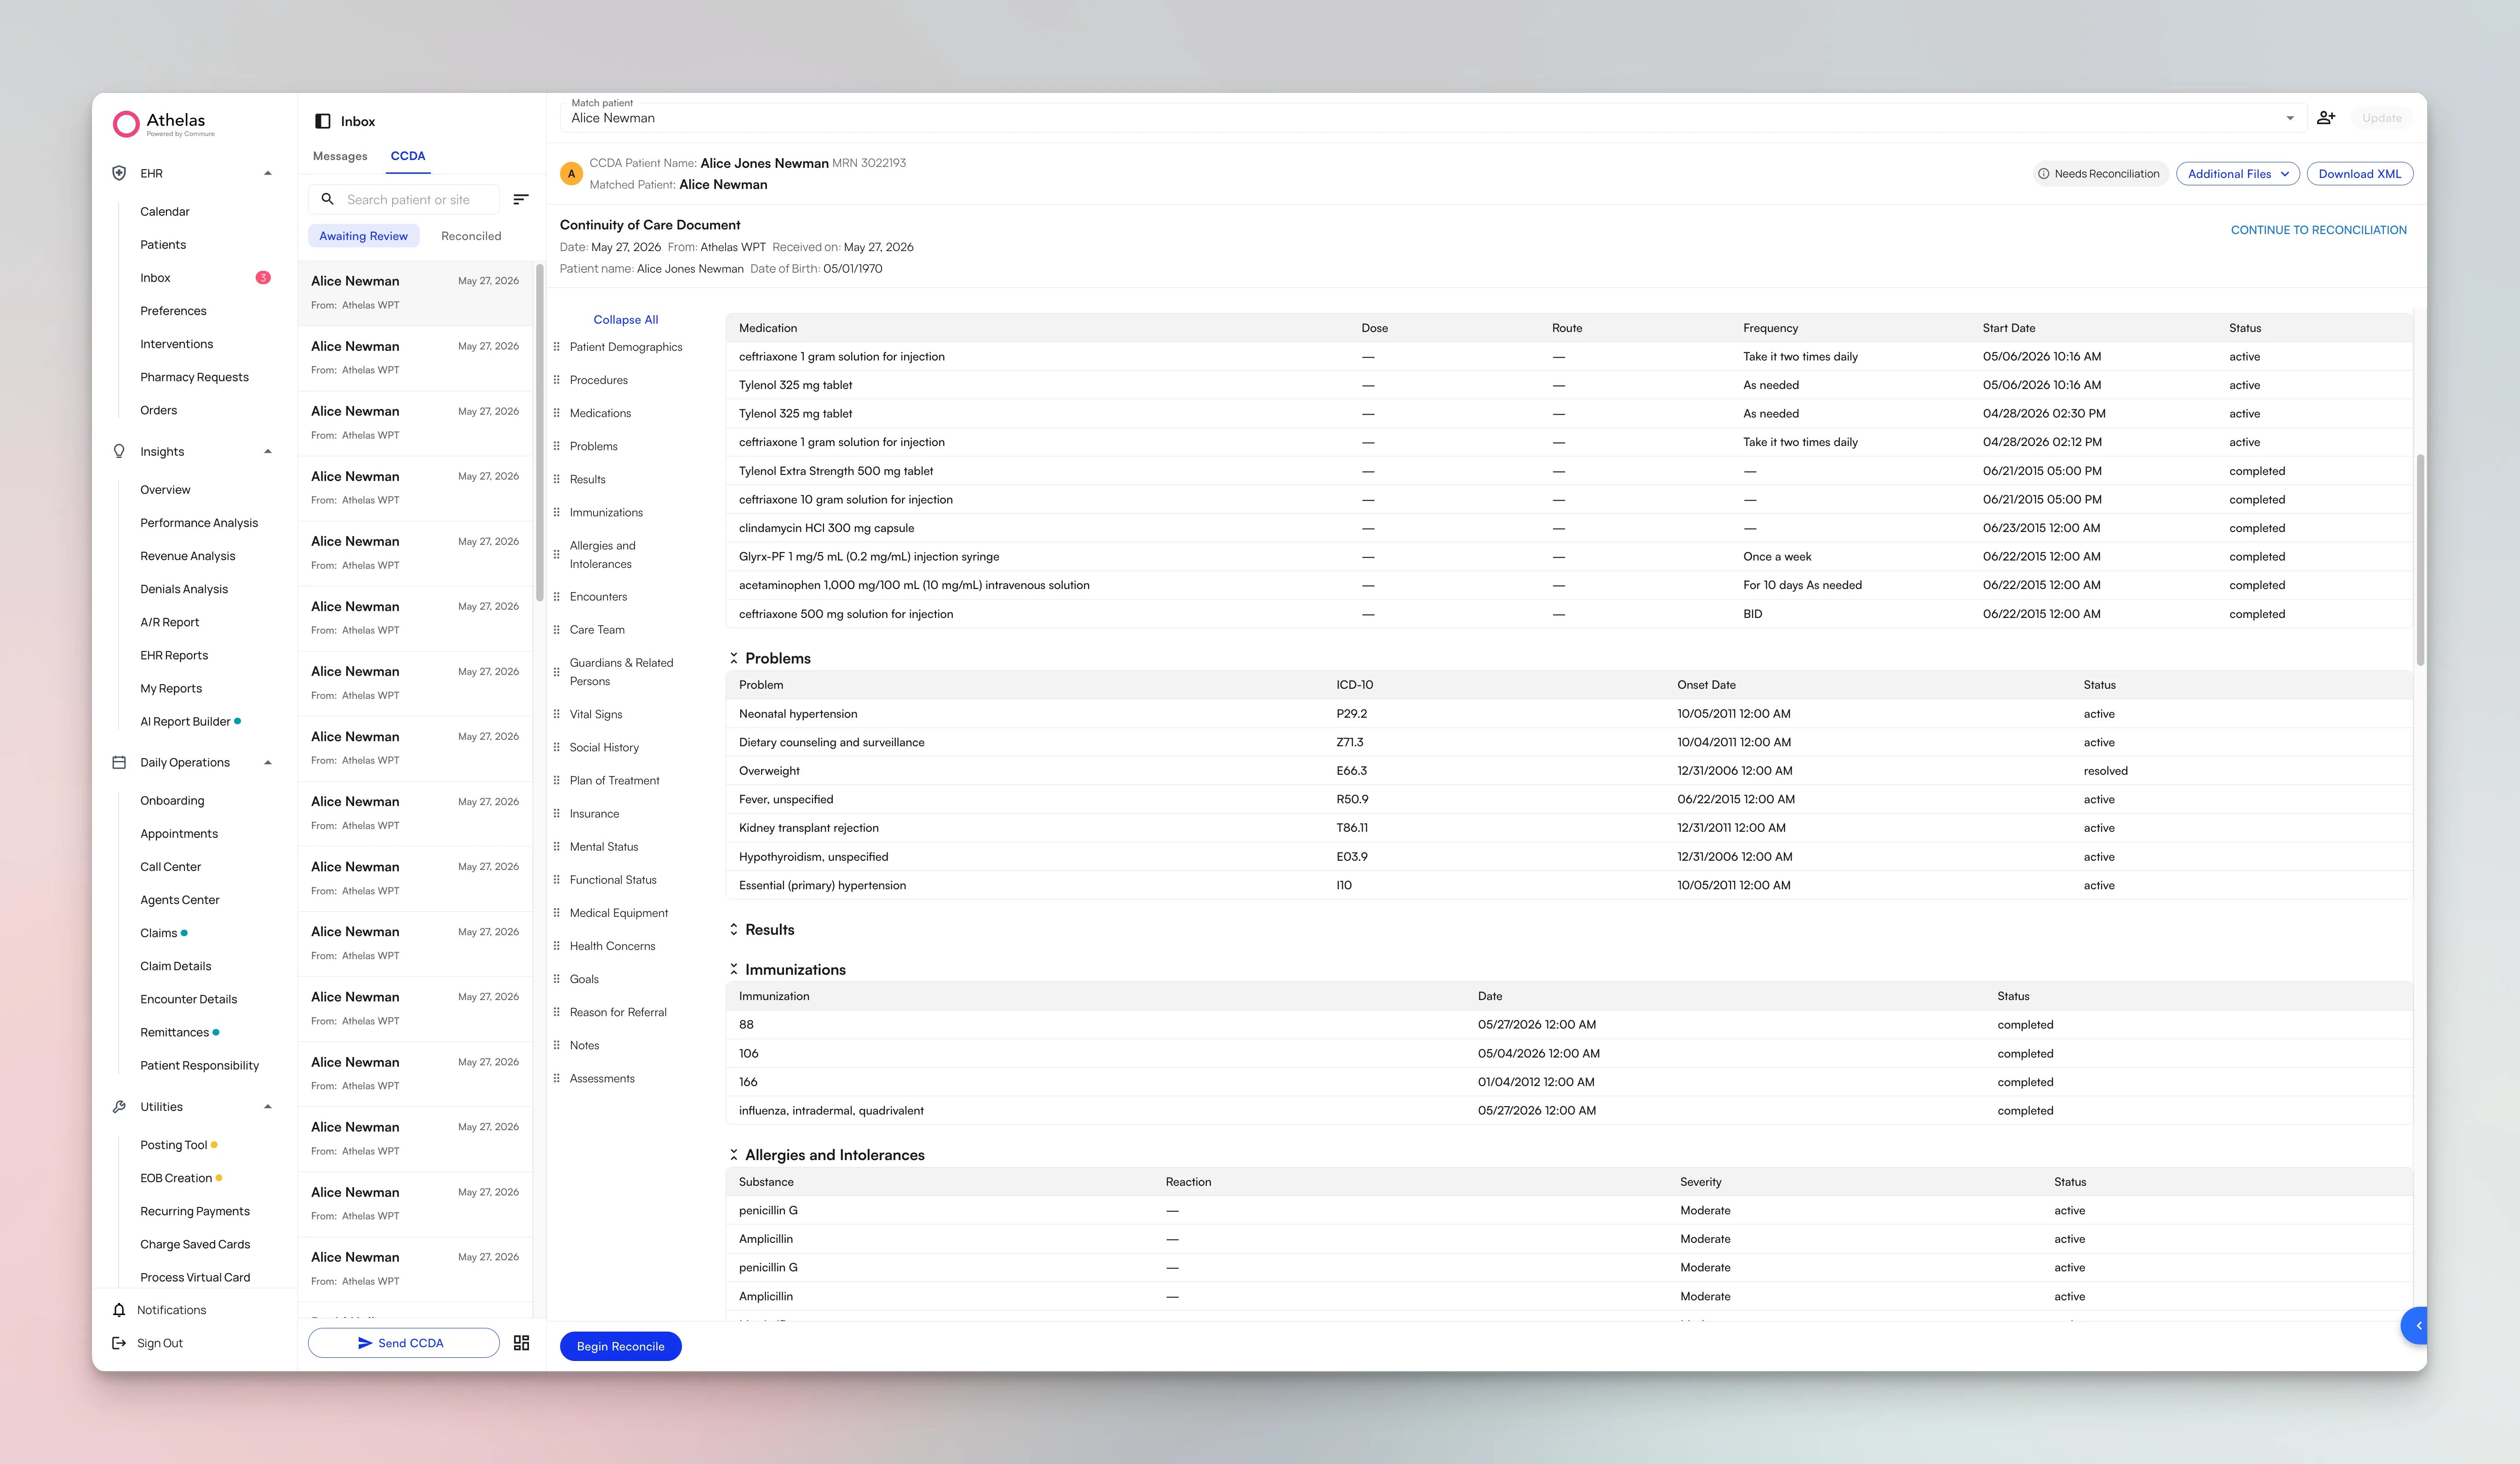Click the Begin Reconcile button
This screenshot has height=1464, width=2520.
620,1346
